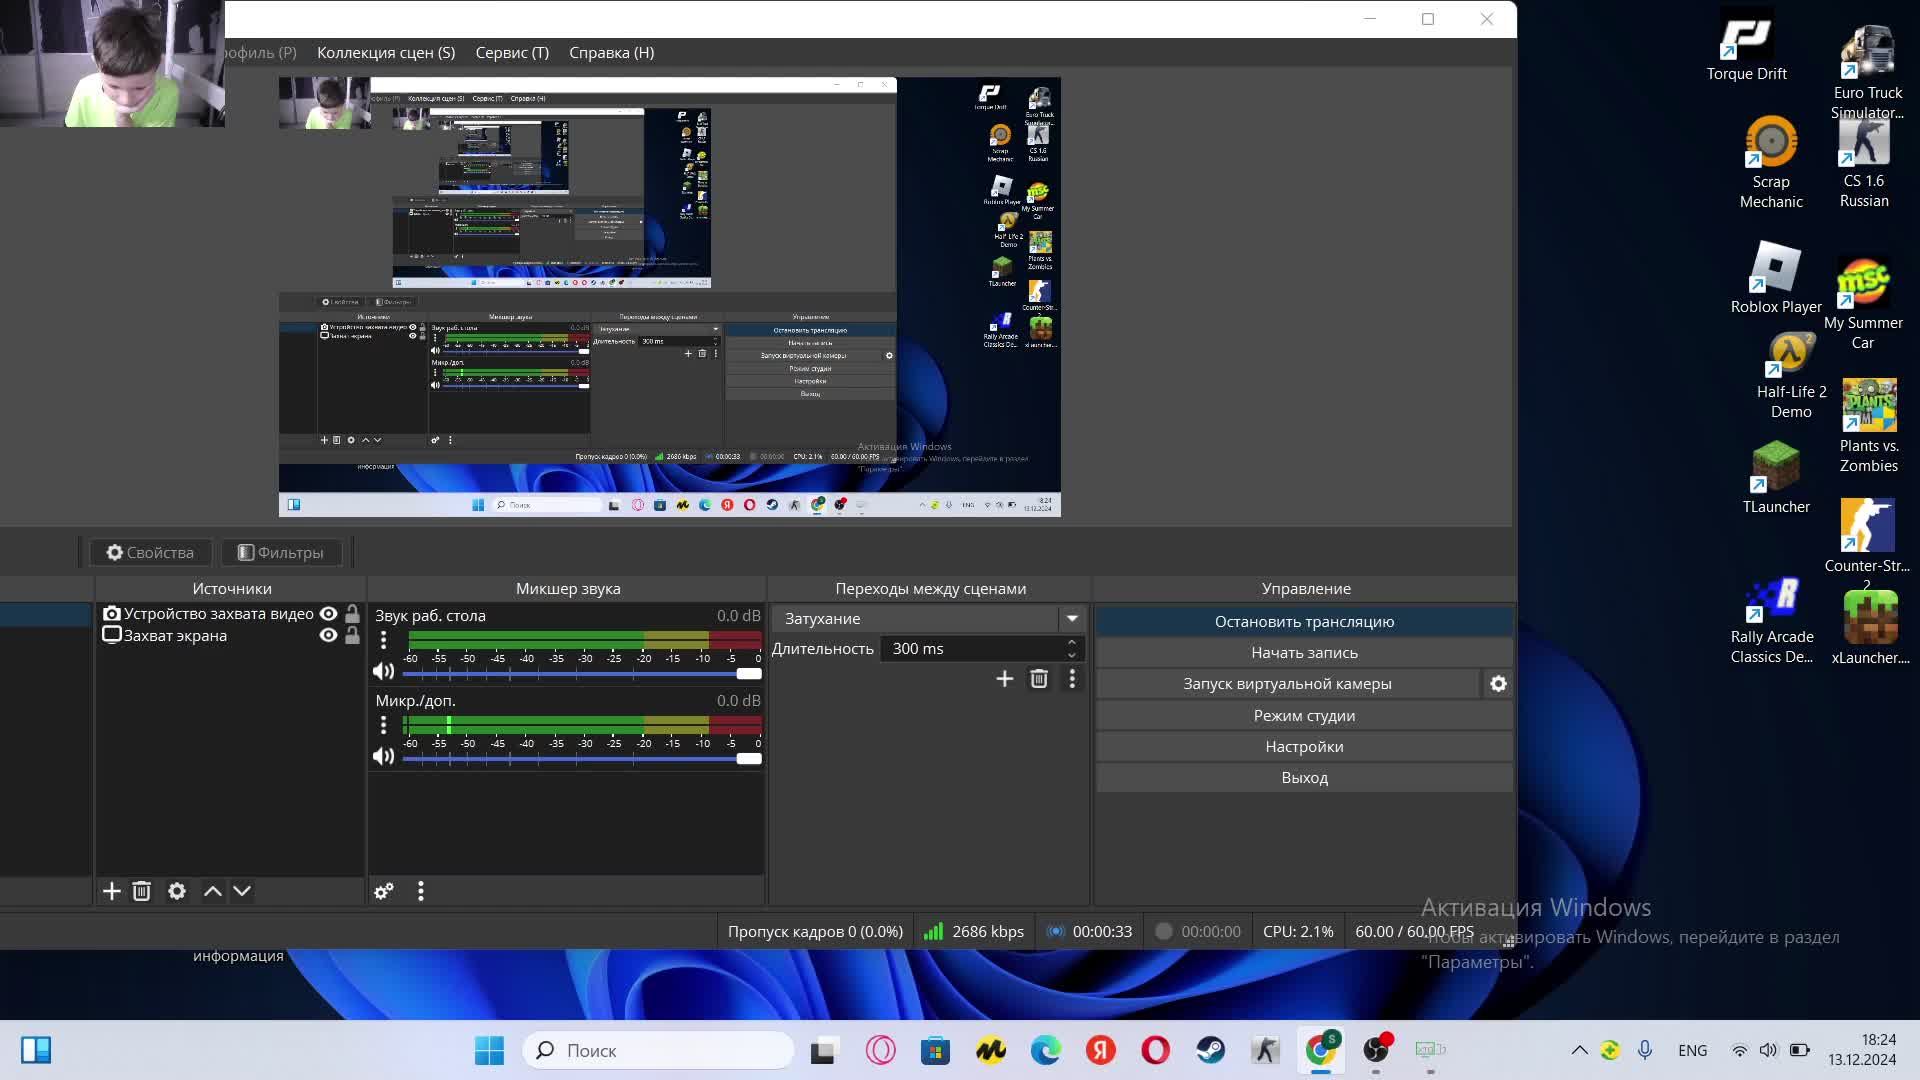Adjust Desktop Audio volume slider
Screen dimensions: 1920x1080
(582, 674)
